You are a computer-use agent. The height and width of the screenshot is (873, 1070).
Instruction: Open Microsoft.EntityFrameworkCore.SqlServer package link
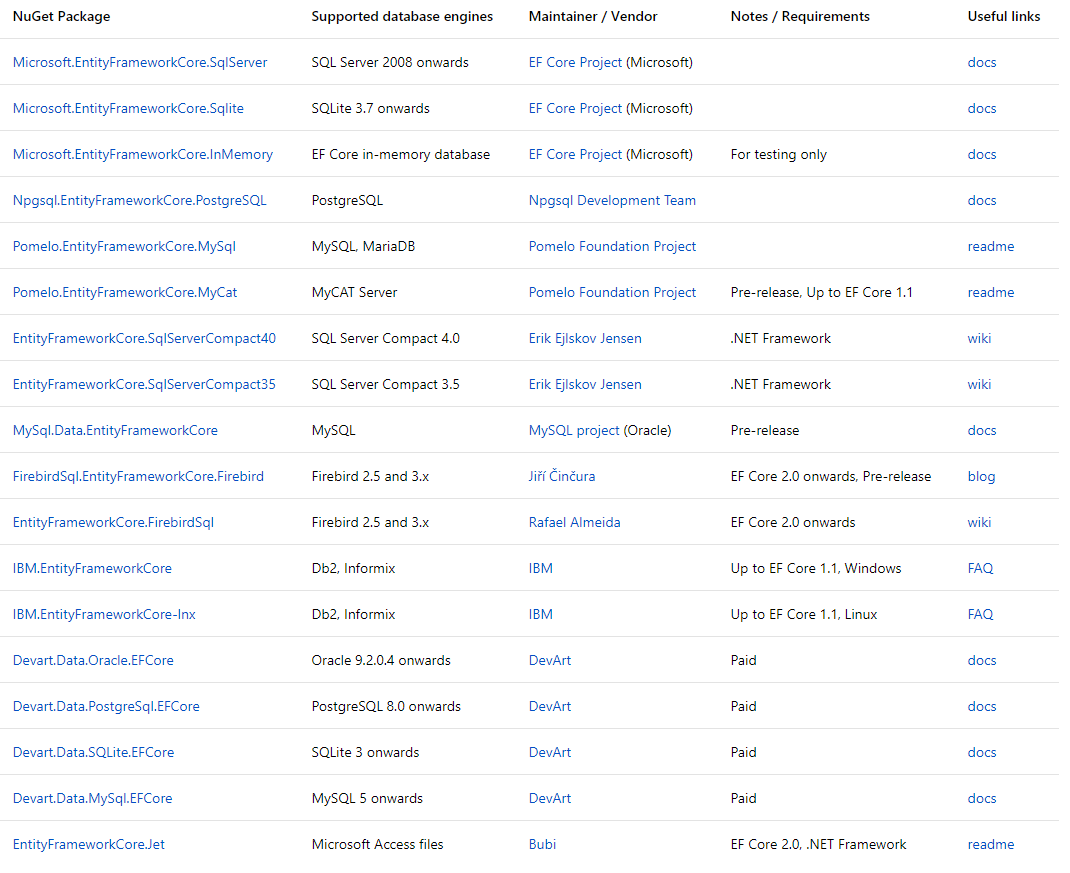pos(140,62)
